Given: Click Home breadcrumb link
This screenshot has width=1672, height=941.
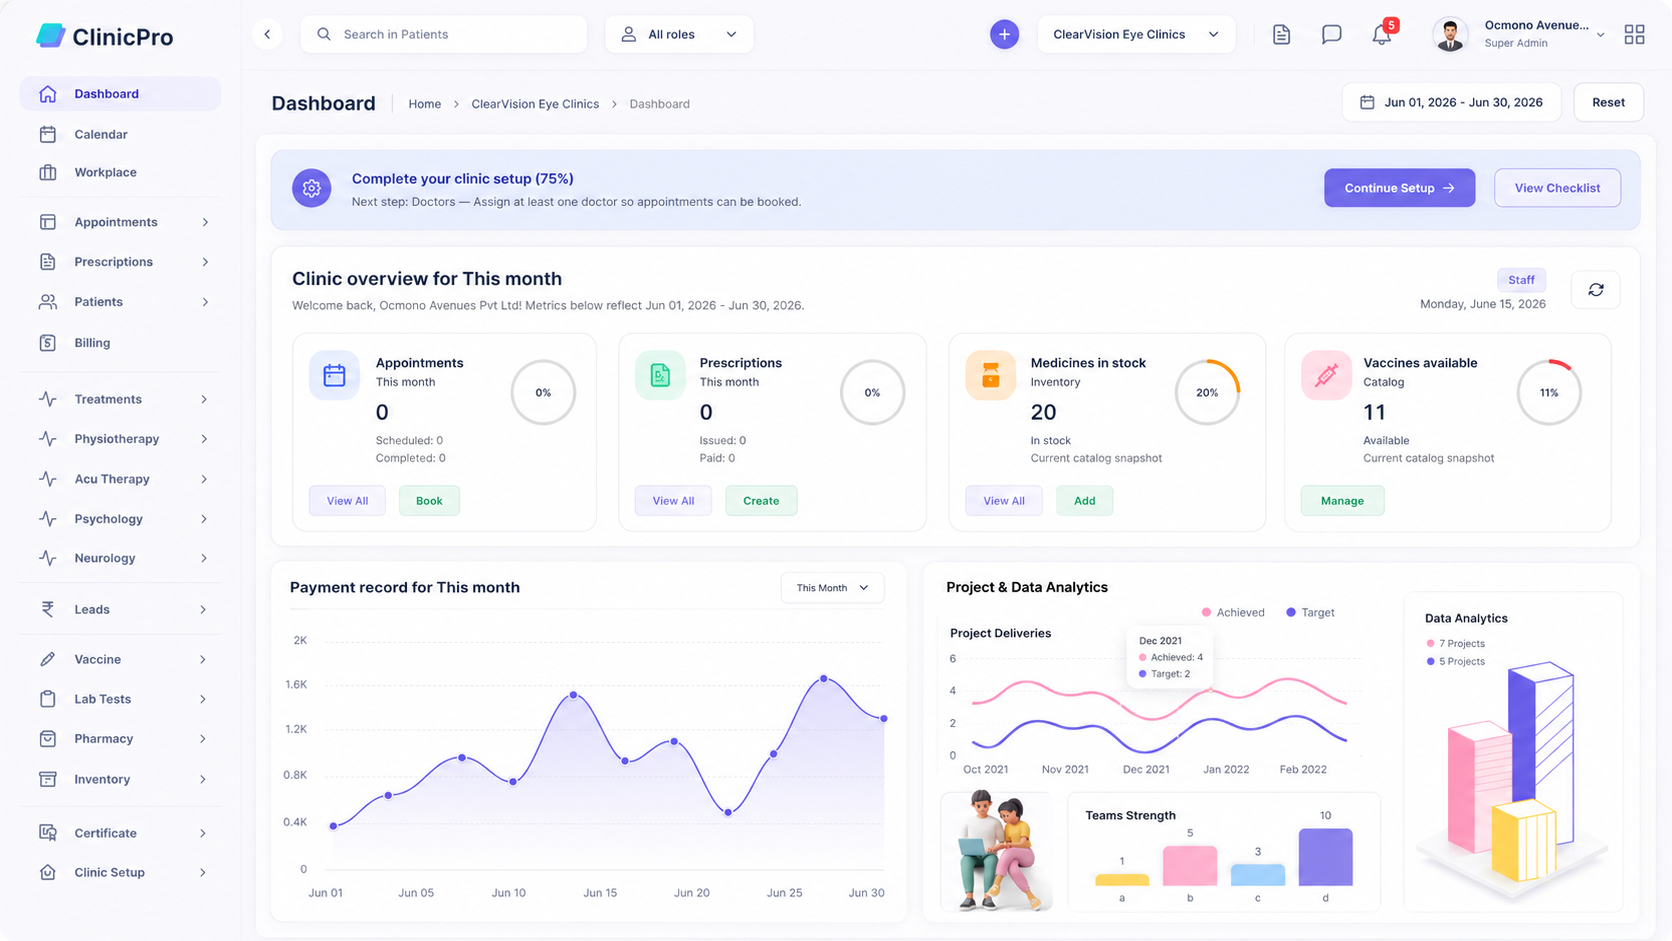Looking at the screenshot, I should [x=424, y=104].
